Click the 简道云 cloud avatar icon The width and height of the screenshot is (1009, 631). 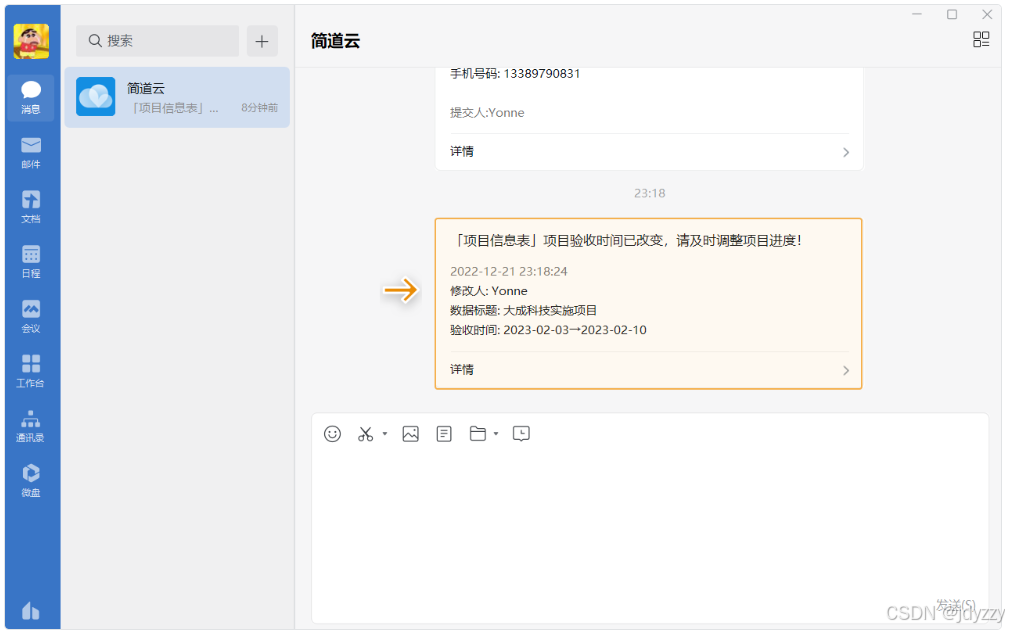pyautogui.click(x=96, y=97)
